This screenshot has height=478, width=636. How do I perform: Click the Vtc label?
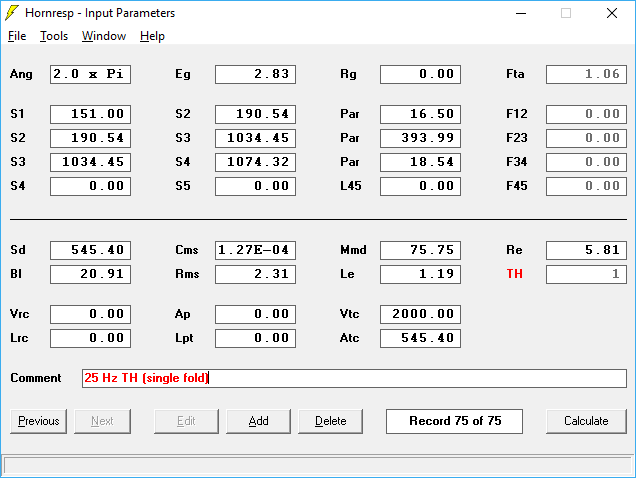pyautogui.click(x=349, y=314)
